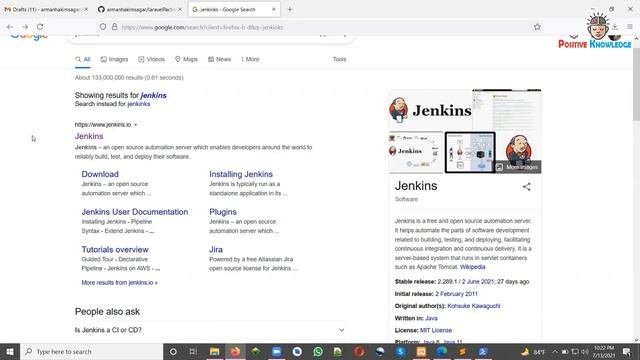Open Skype from the taskbar
Viewport: 640px width, 360px height.
400,351
